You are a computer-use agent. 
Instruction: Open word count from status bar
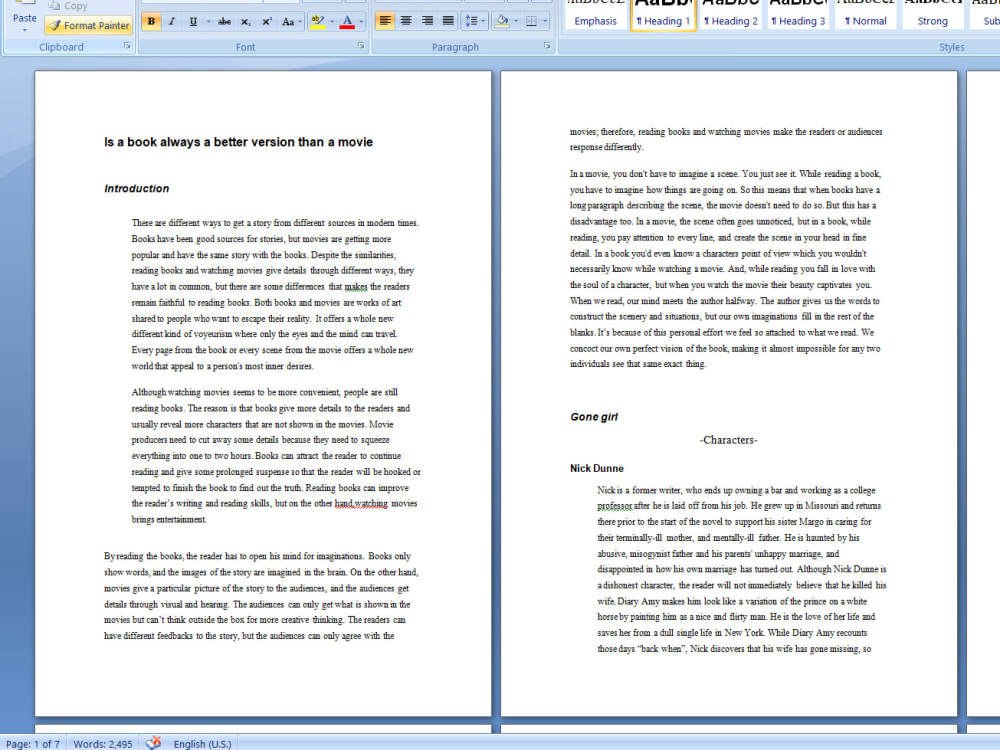[103, 744]
